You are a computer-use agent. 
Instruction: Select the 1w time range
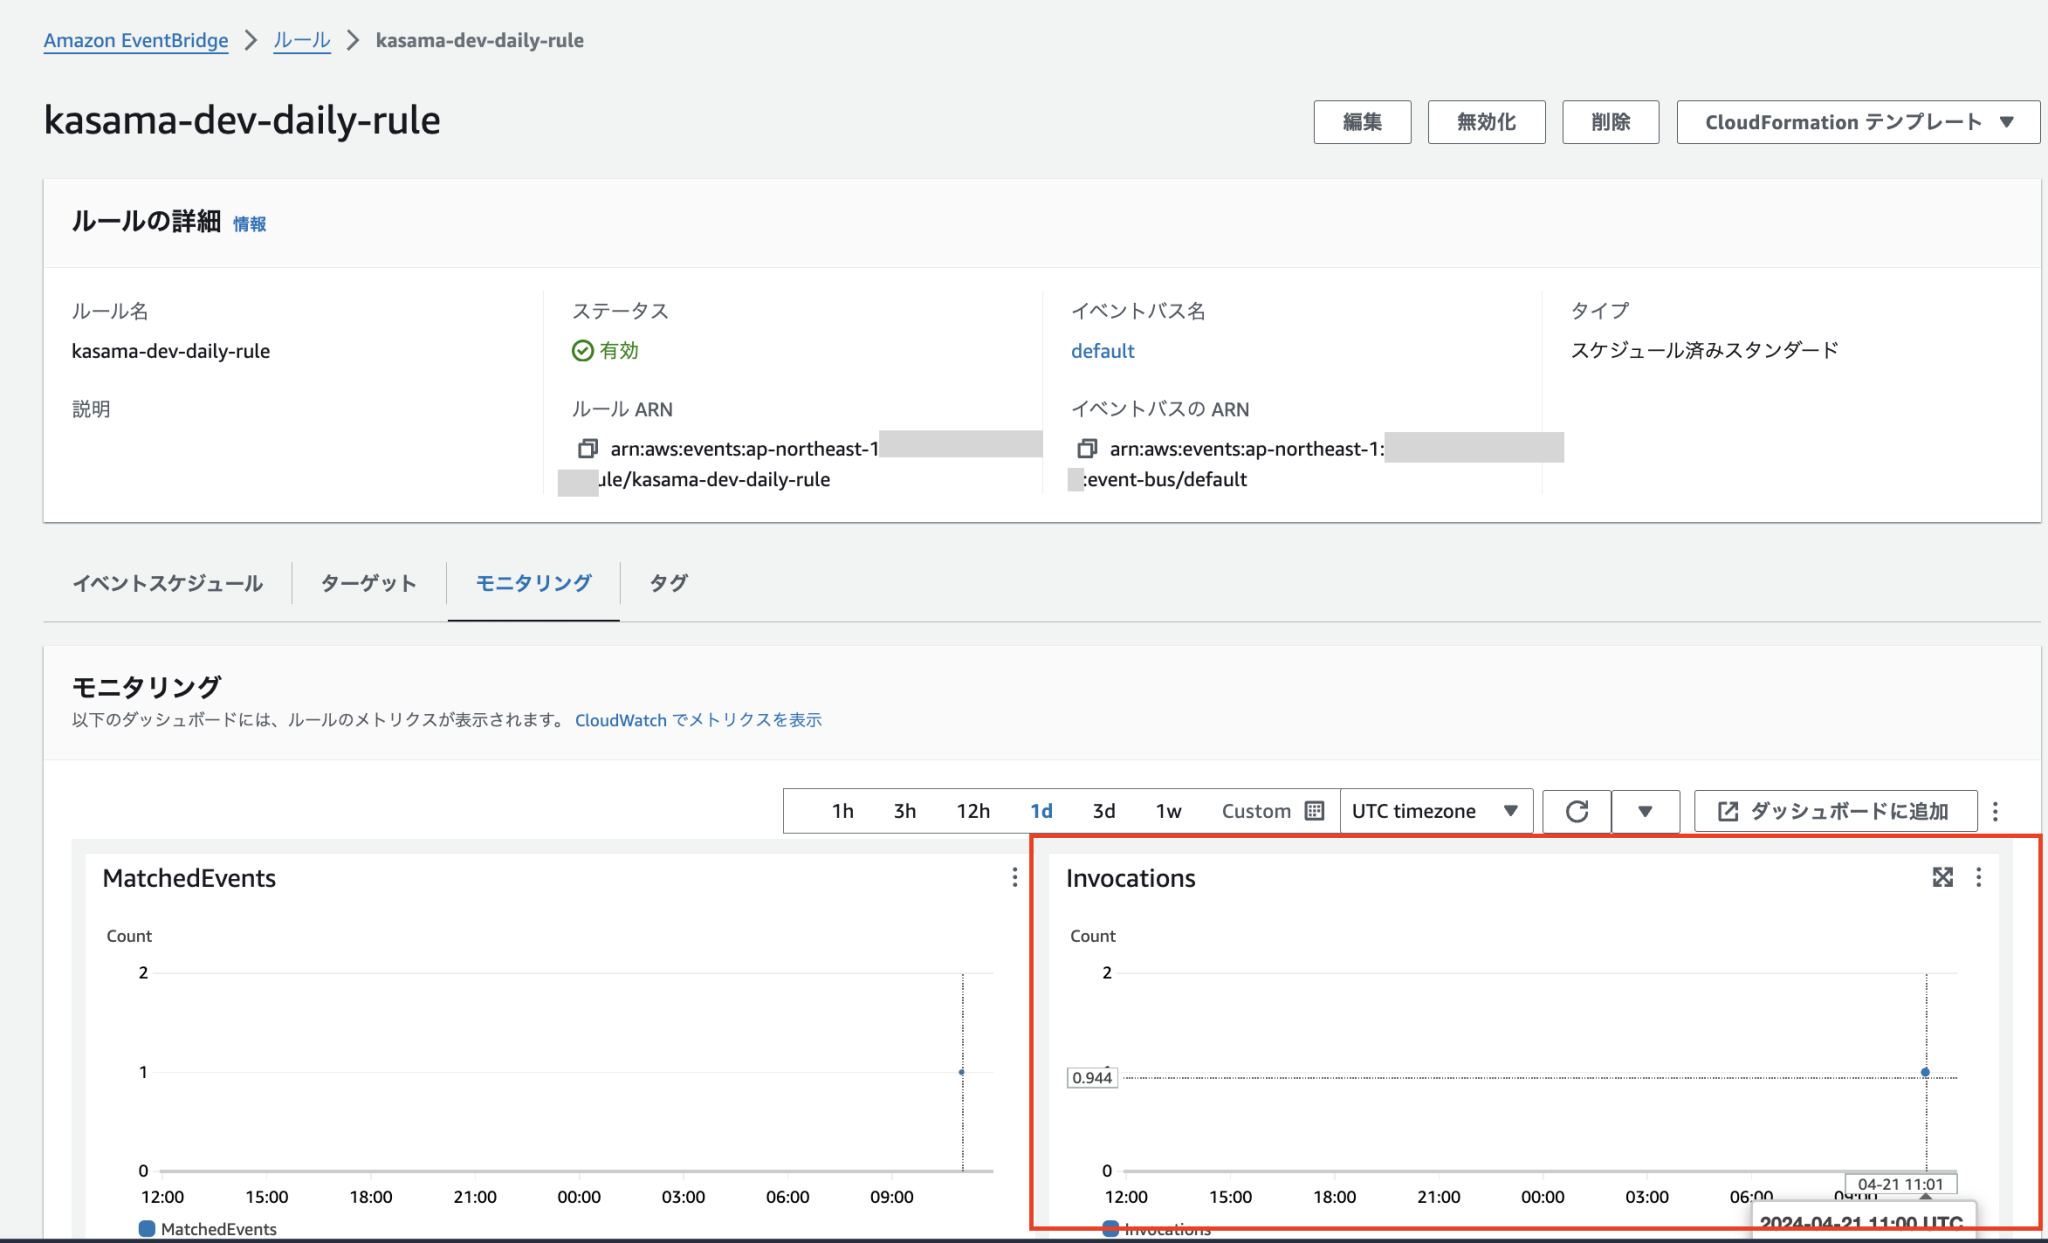(1167, 811)
